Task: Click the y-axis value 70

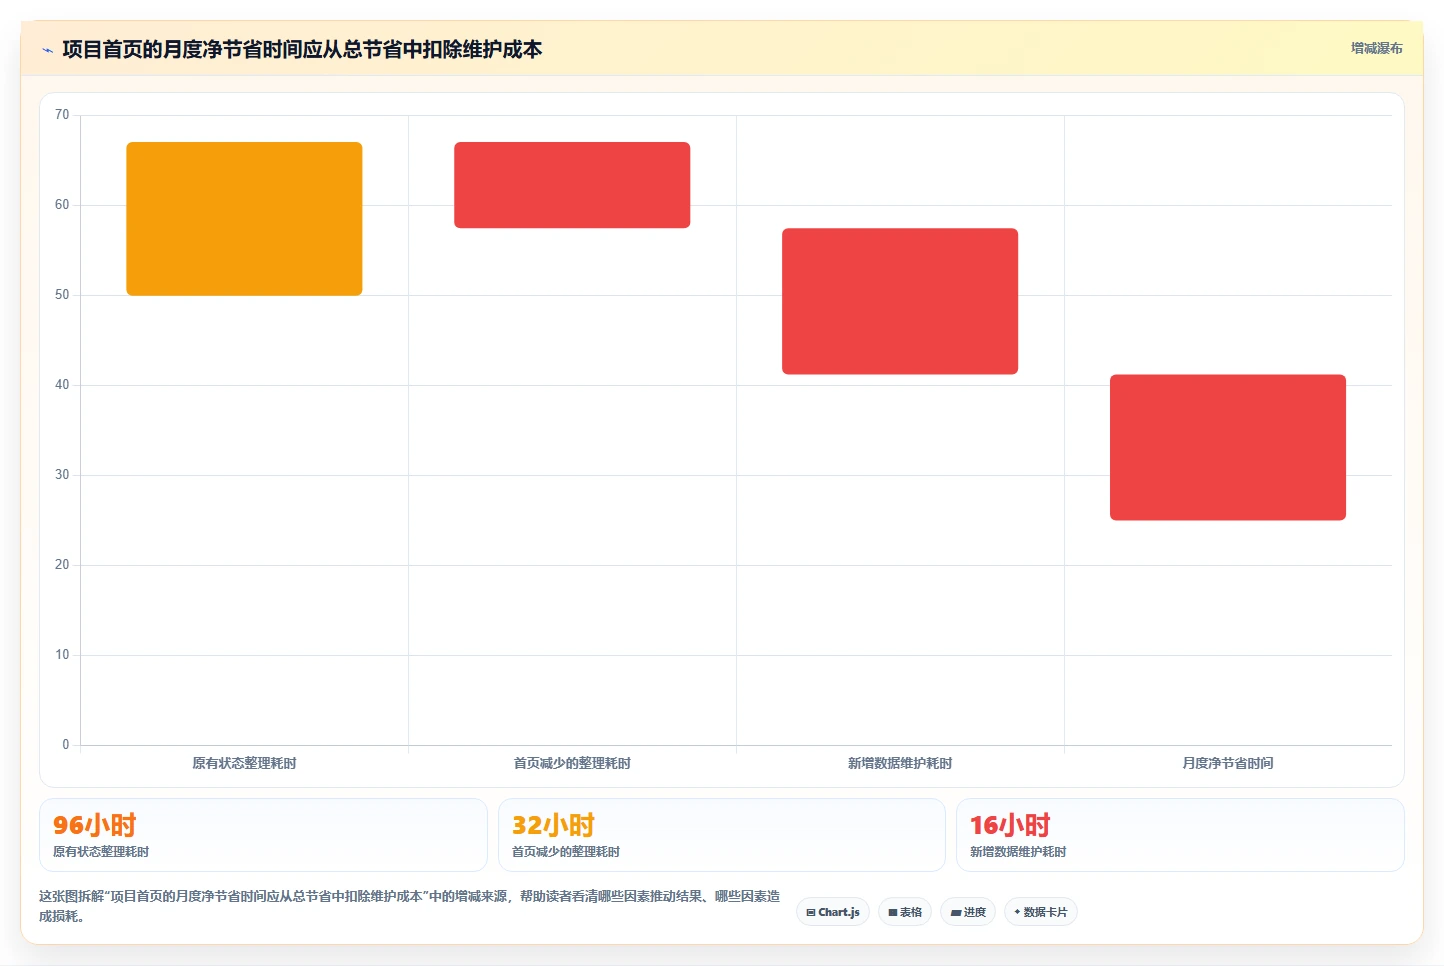Action: [62, 115]
